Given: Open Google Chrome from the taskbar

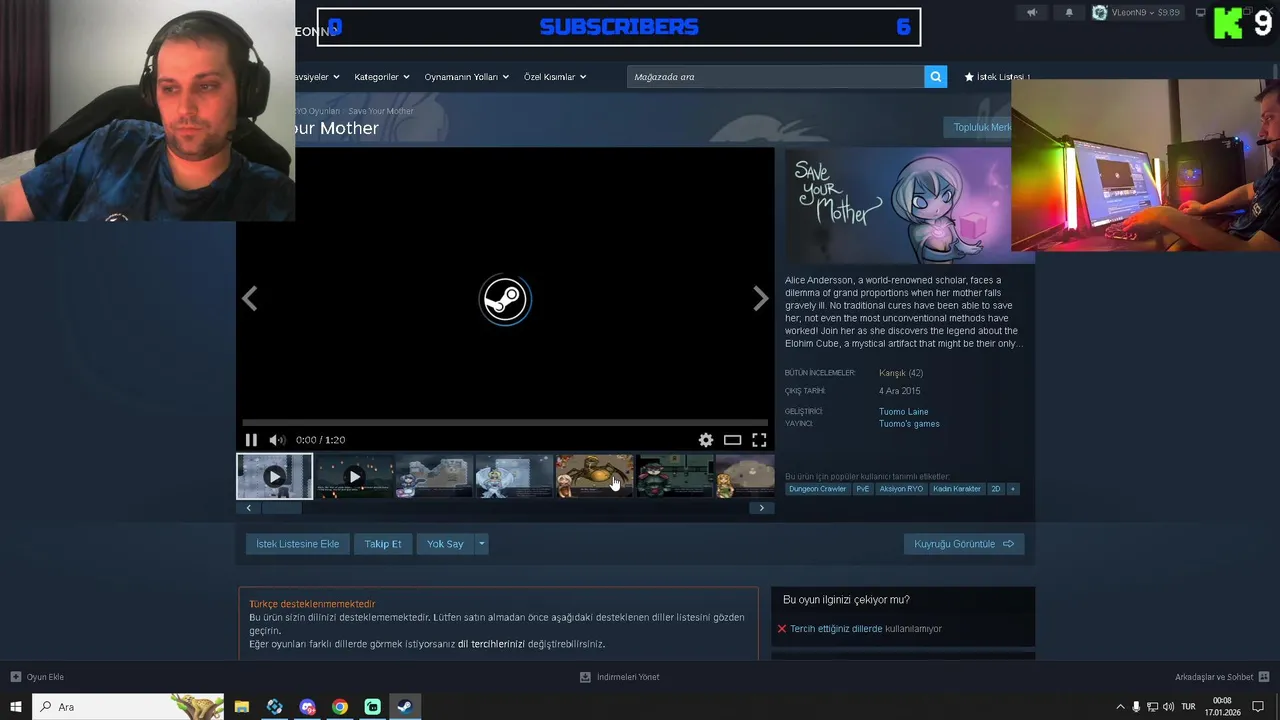Looking at the screenshot, I should pyautogui.click(x=340, y=707).
